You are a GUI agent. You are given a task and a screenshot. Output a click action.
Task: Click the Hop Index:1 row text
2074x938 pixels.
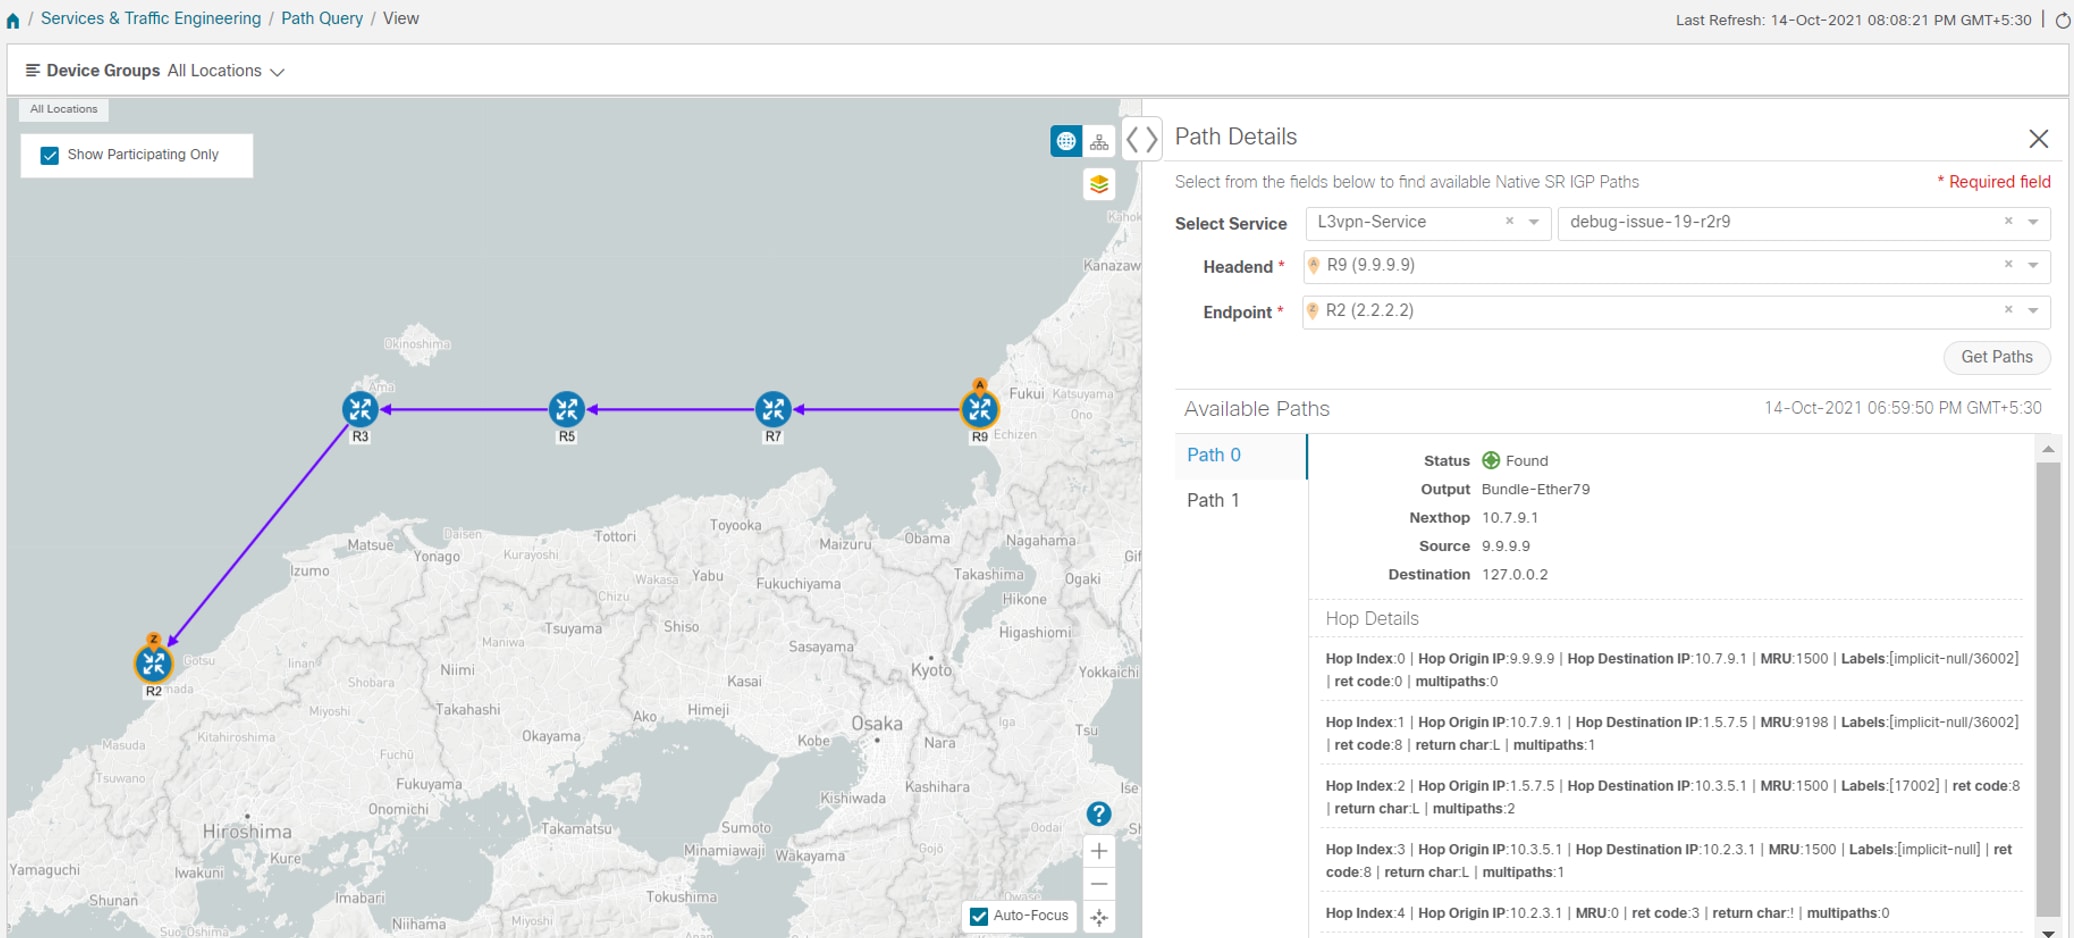[1672, 733]
